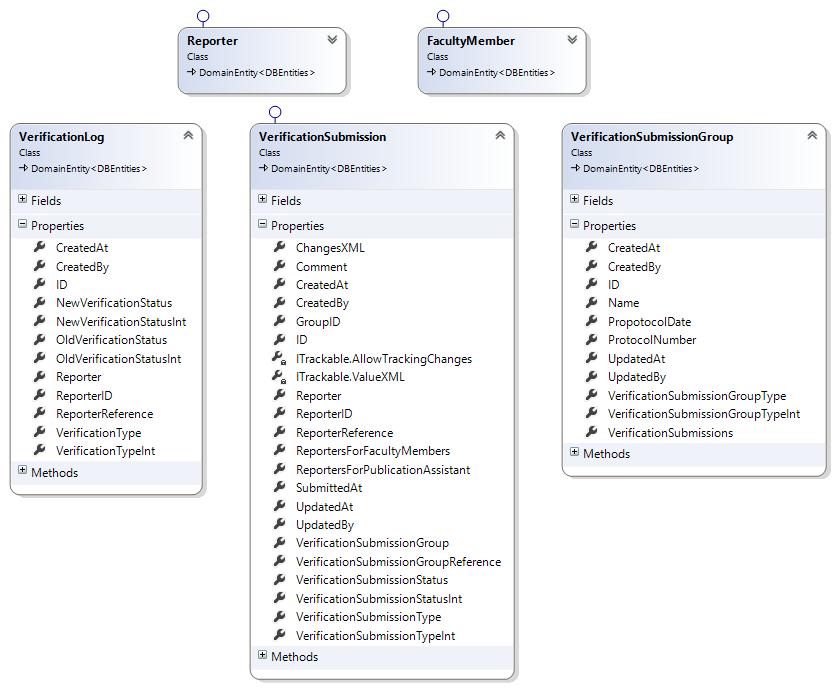
Task: Click wrench icon beside VerificationTypeInt
Action: [40, 450]
